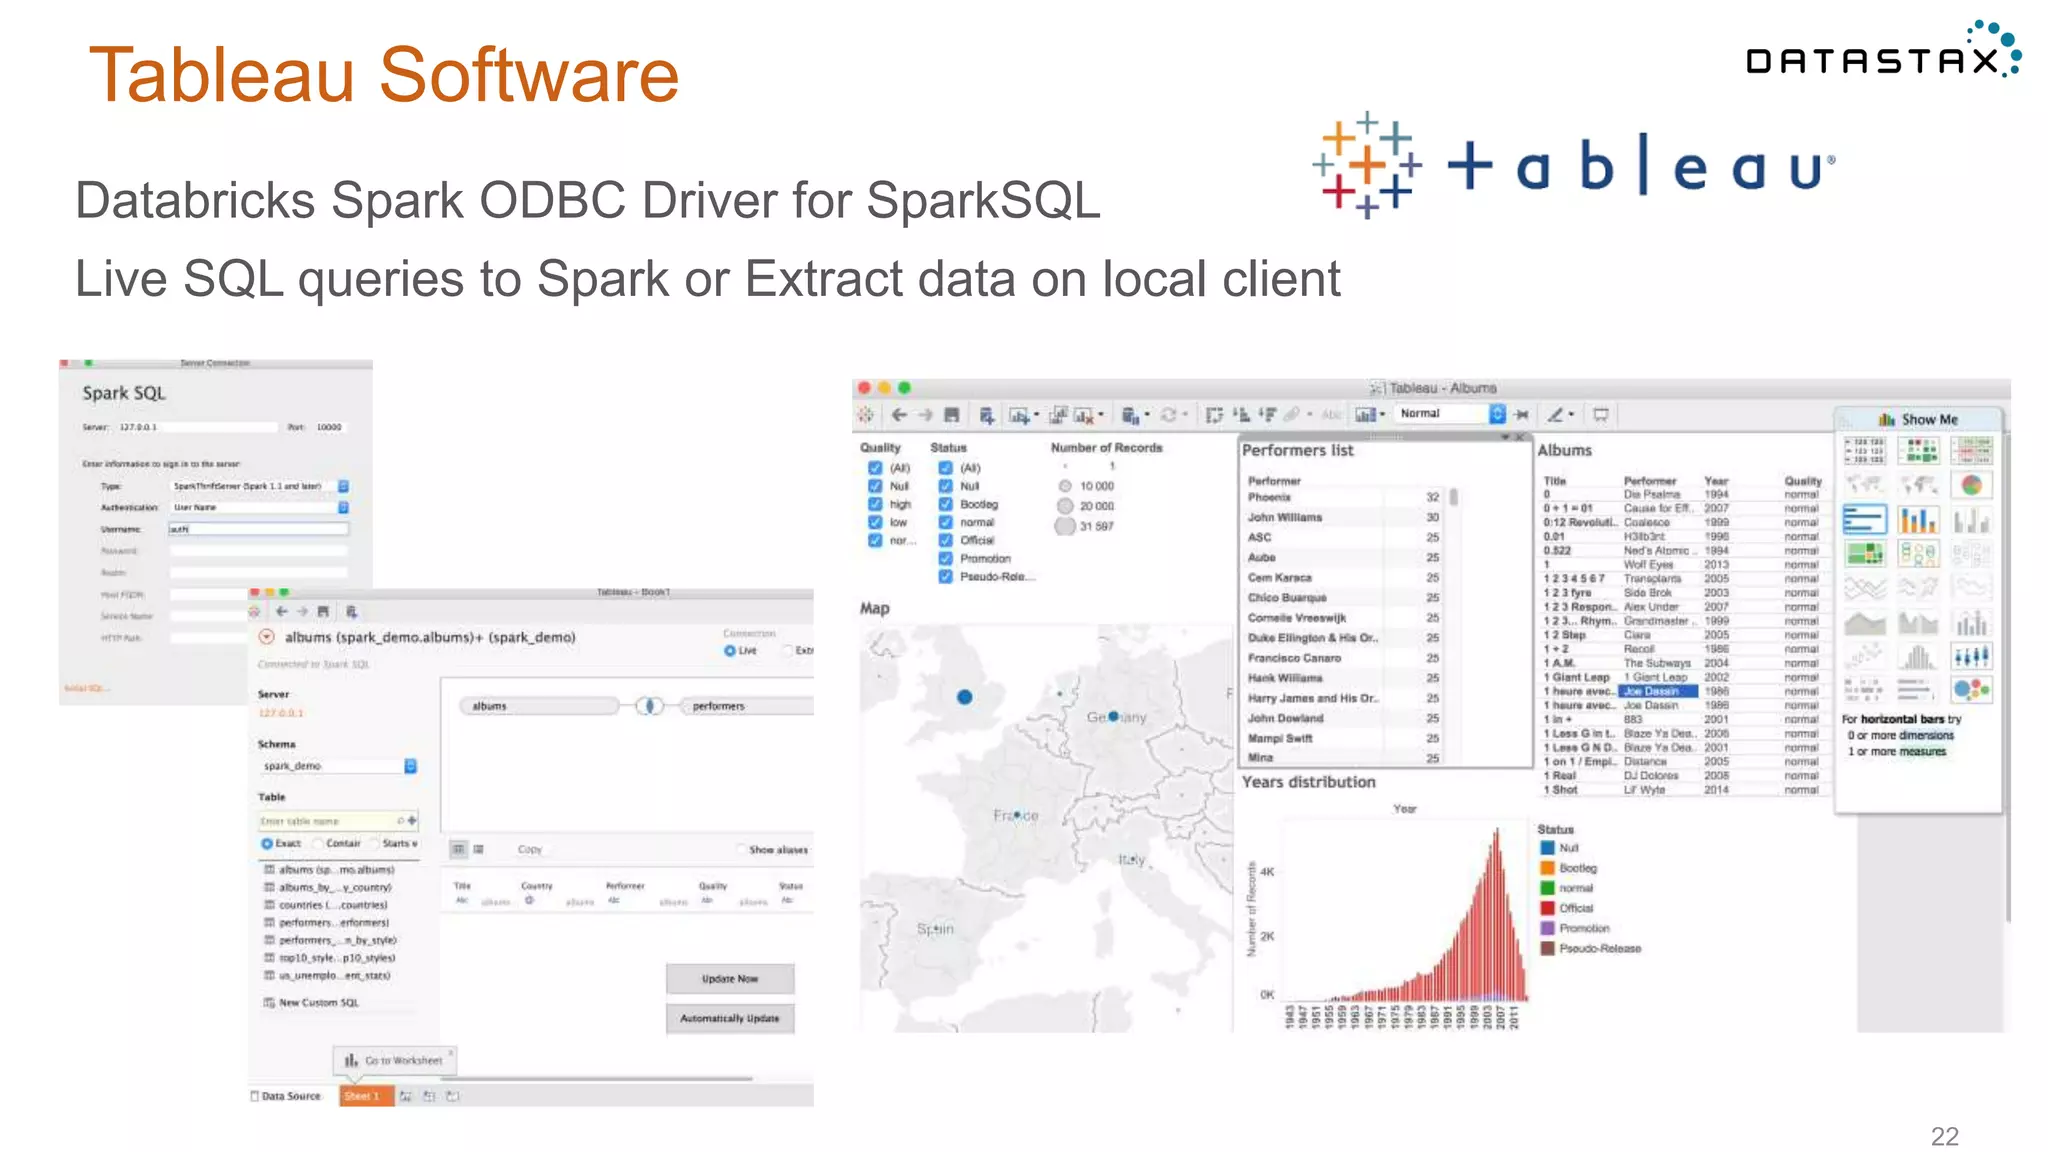Click the New Data Source toolbar icon

click(x=986, y=415)
